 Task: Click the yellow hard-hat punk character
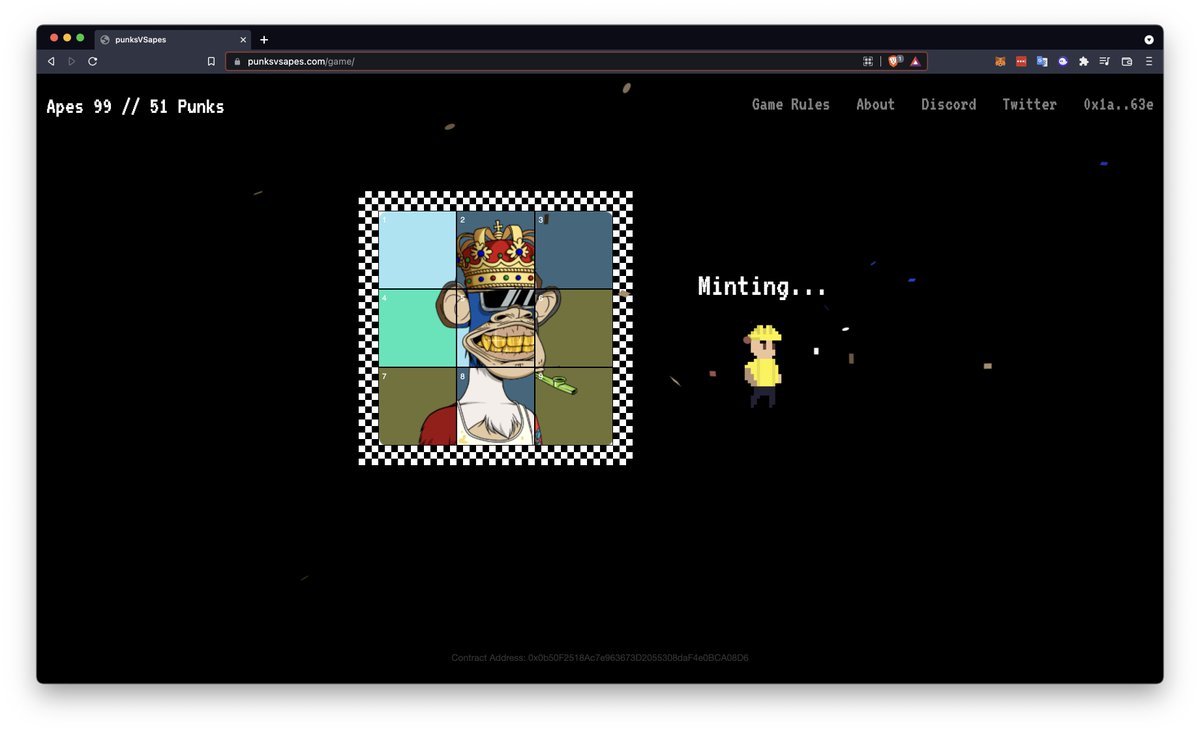(x=763, y=366)
